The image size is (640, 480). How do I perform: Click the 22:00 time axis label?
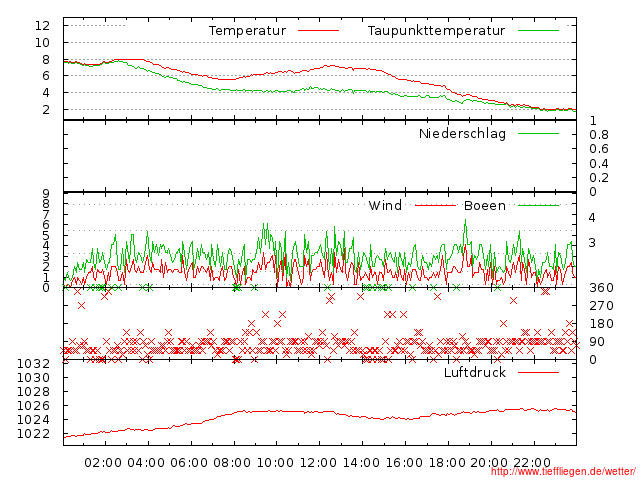click(x=532, y=463)
